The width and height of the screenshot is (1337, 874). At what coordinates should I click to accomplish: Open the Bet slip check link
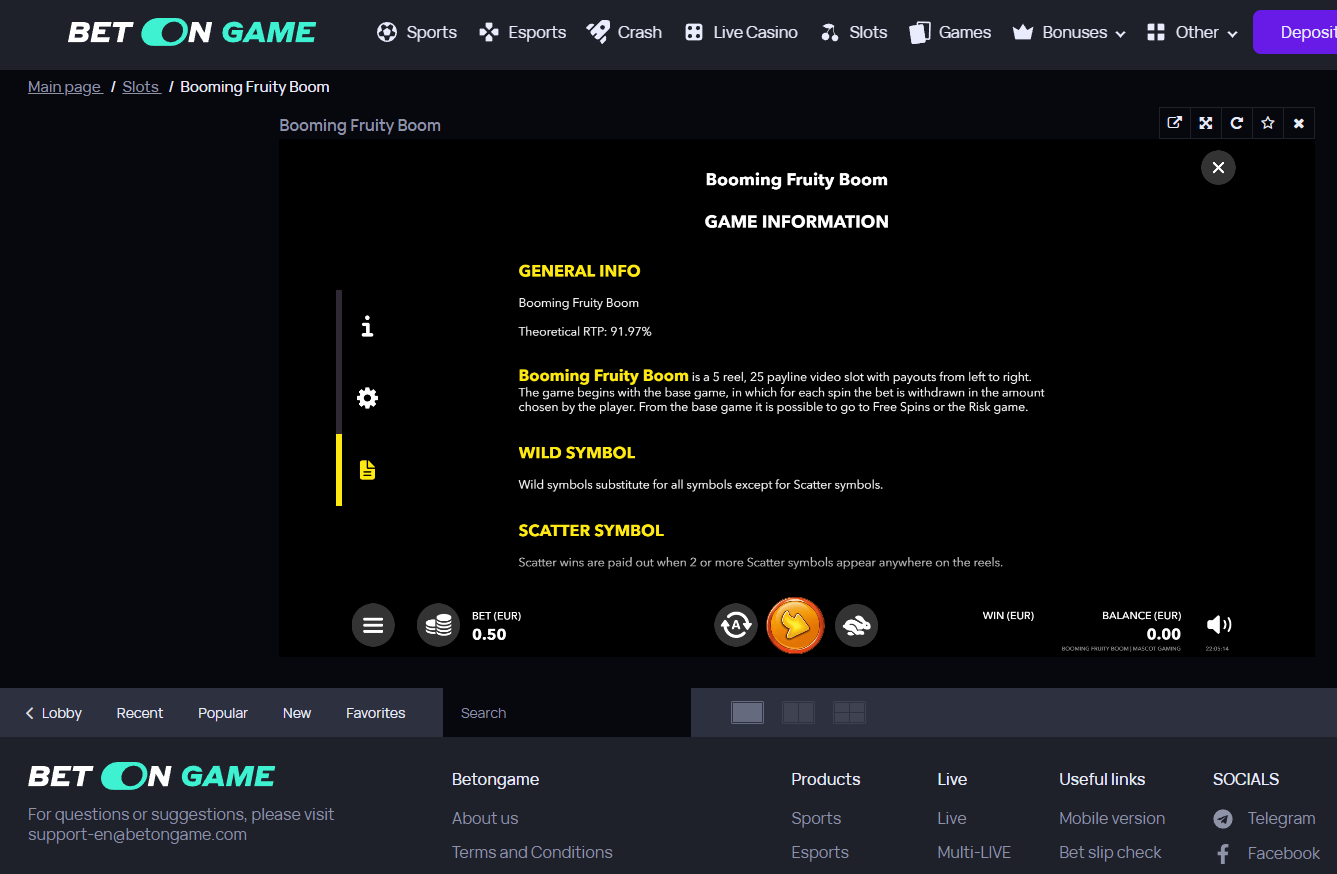tap(1110, 852)
